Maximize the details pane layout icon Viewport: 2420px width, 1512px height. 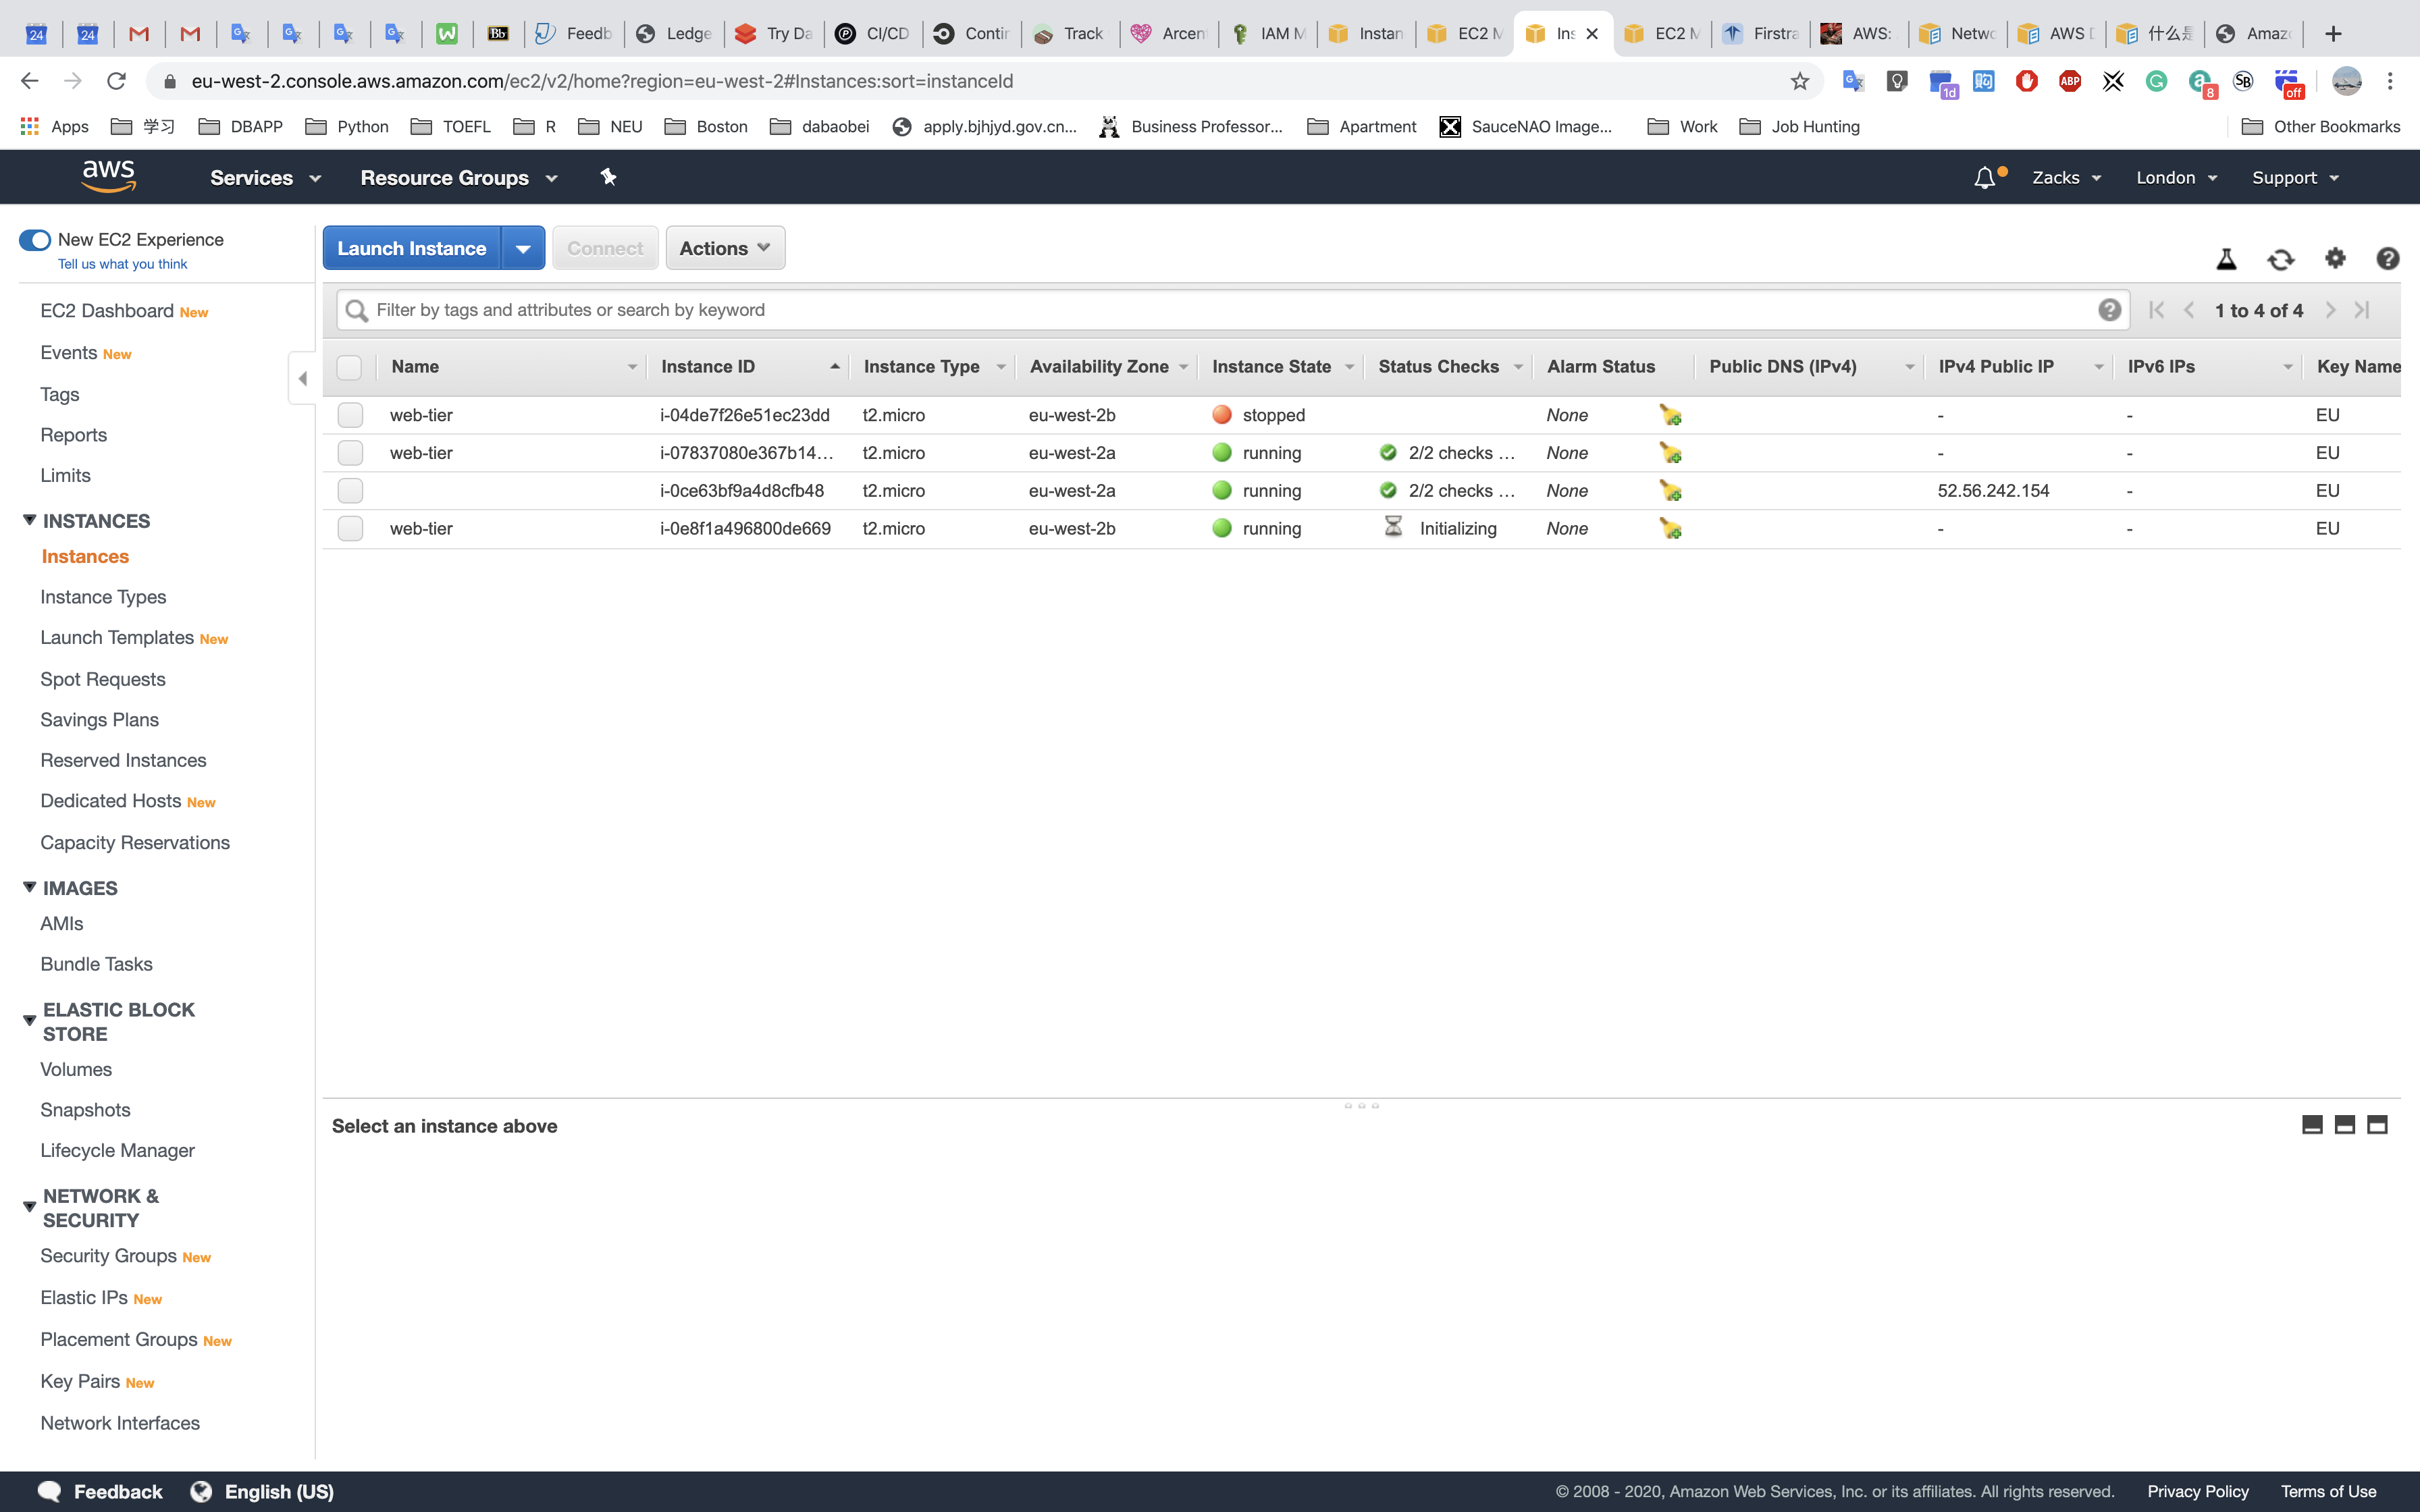click(x=2377, y=1125)
